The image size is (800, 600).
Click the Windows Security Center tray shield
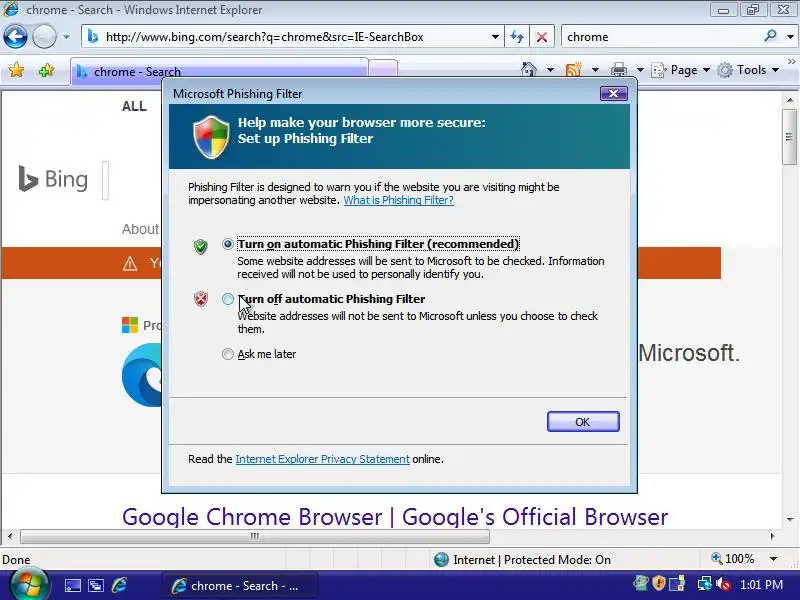click(659, 583)
